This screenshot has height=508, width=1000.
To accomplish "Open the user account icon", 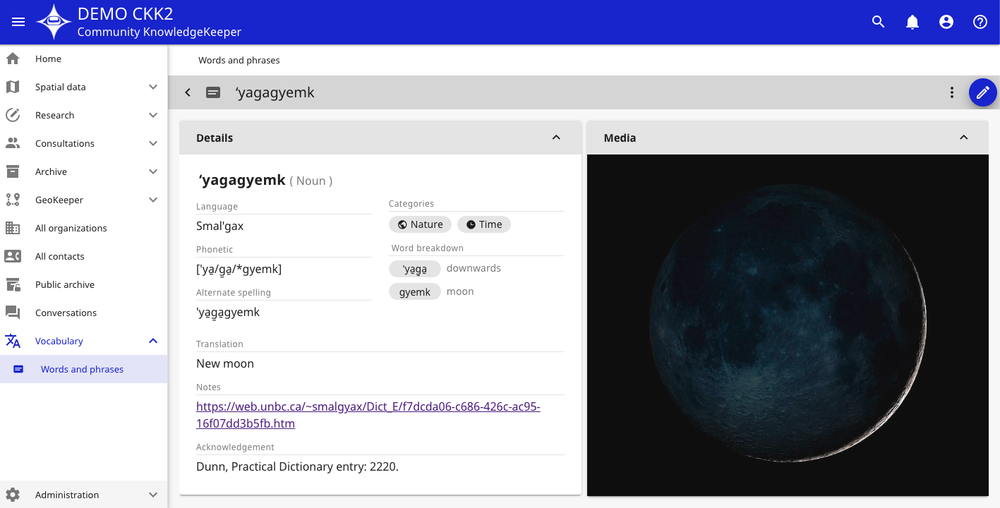I will 946,22.
